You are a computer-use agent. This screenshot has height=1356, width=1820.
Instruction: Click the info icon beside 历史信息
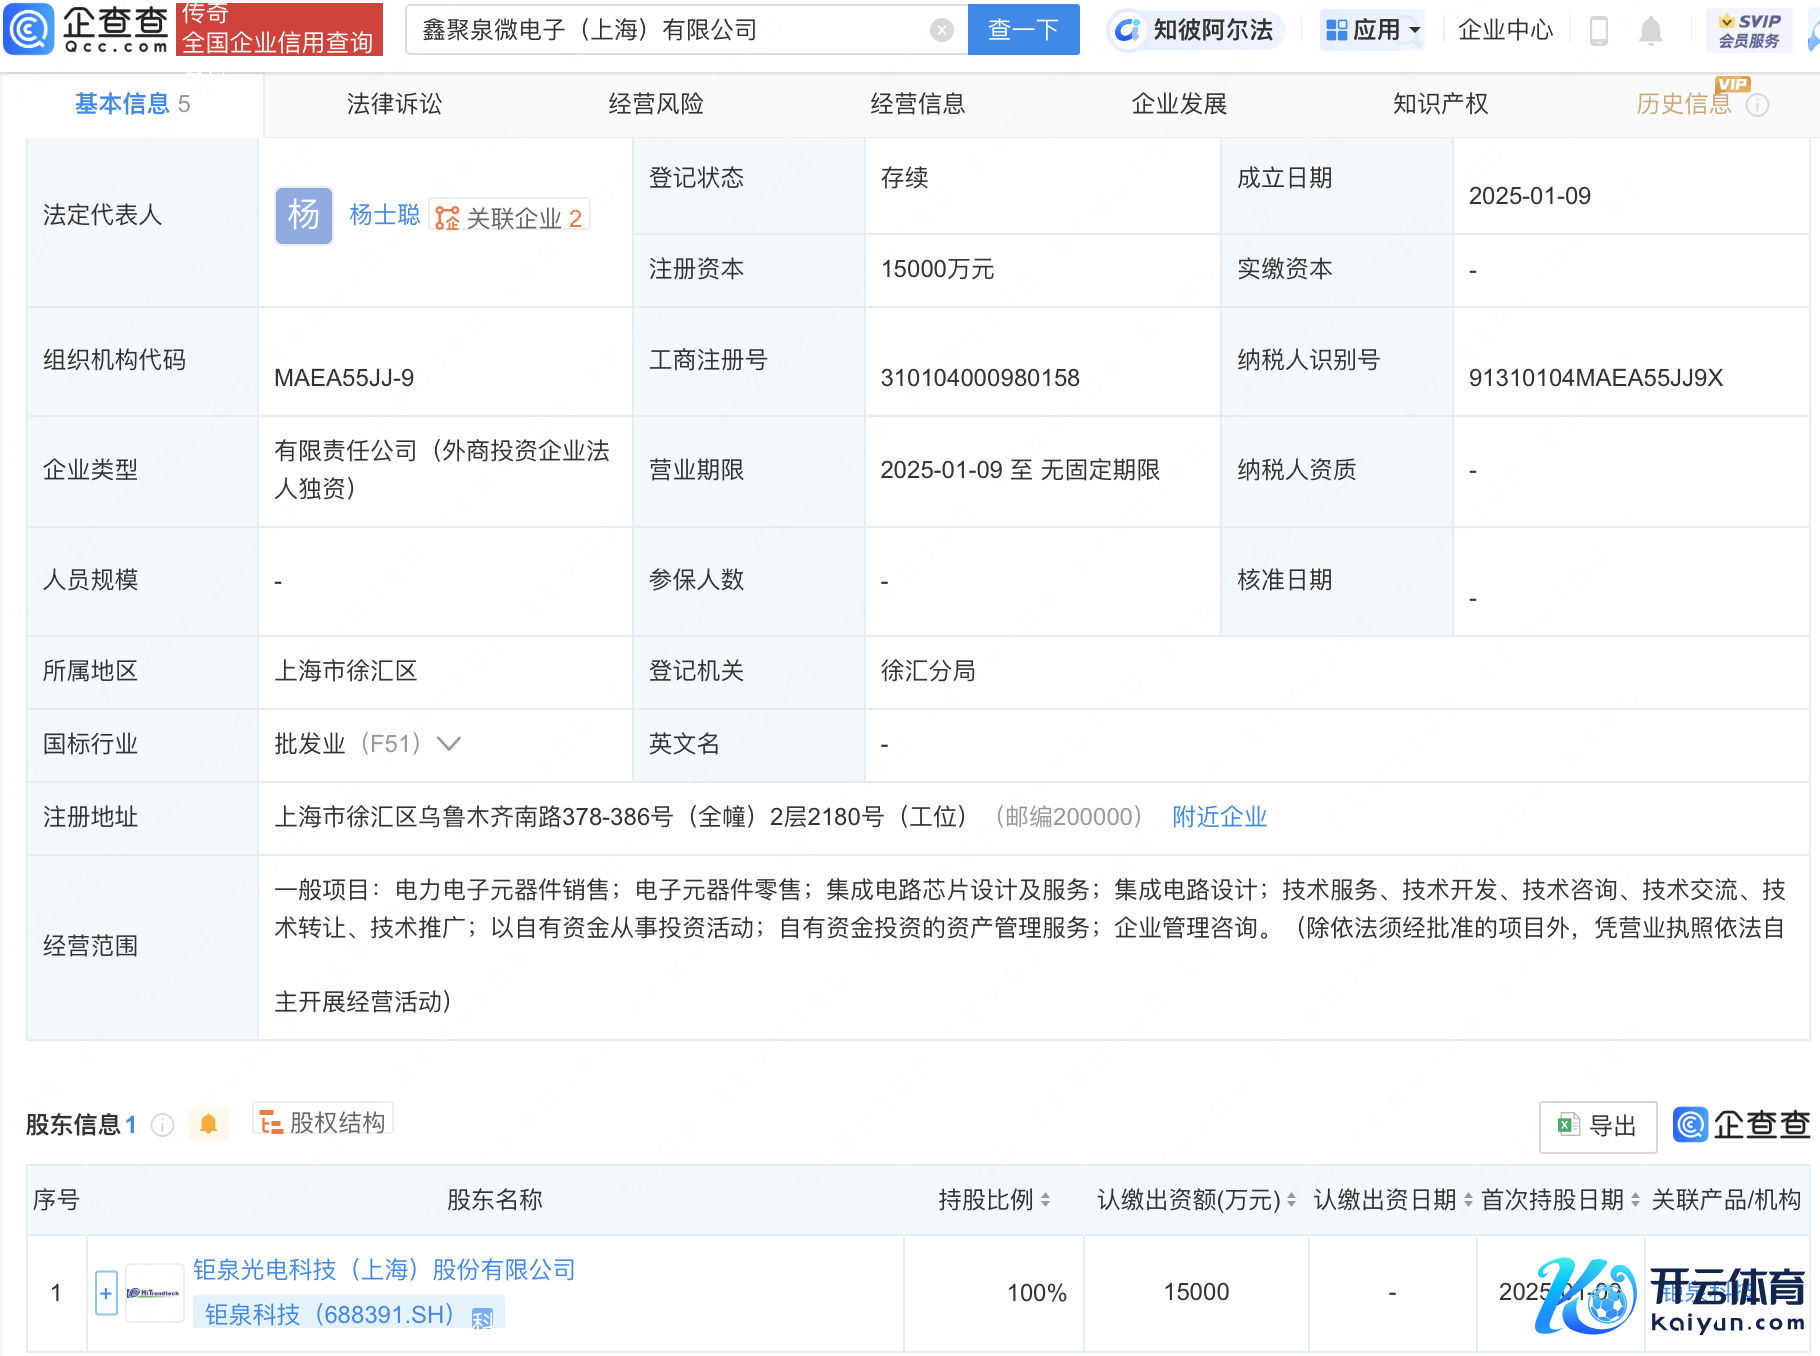point(1757,105)
